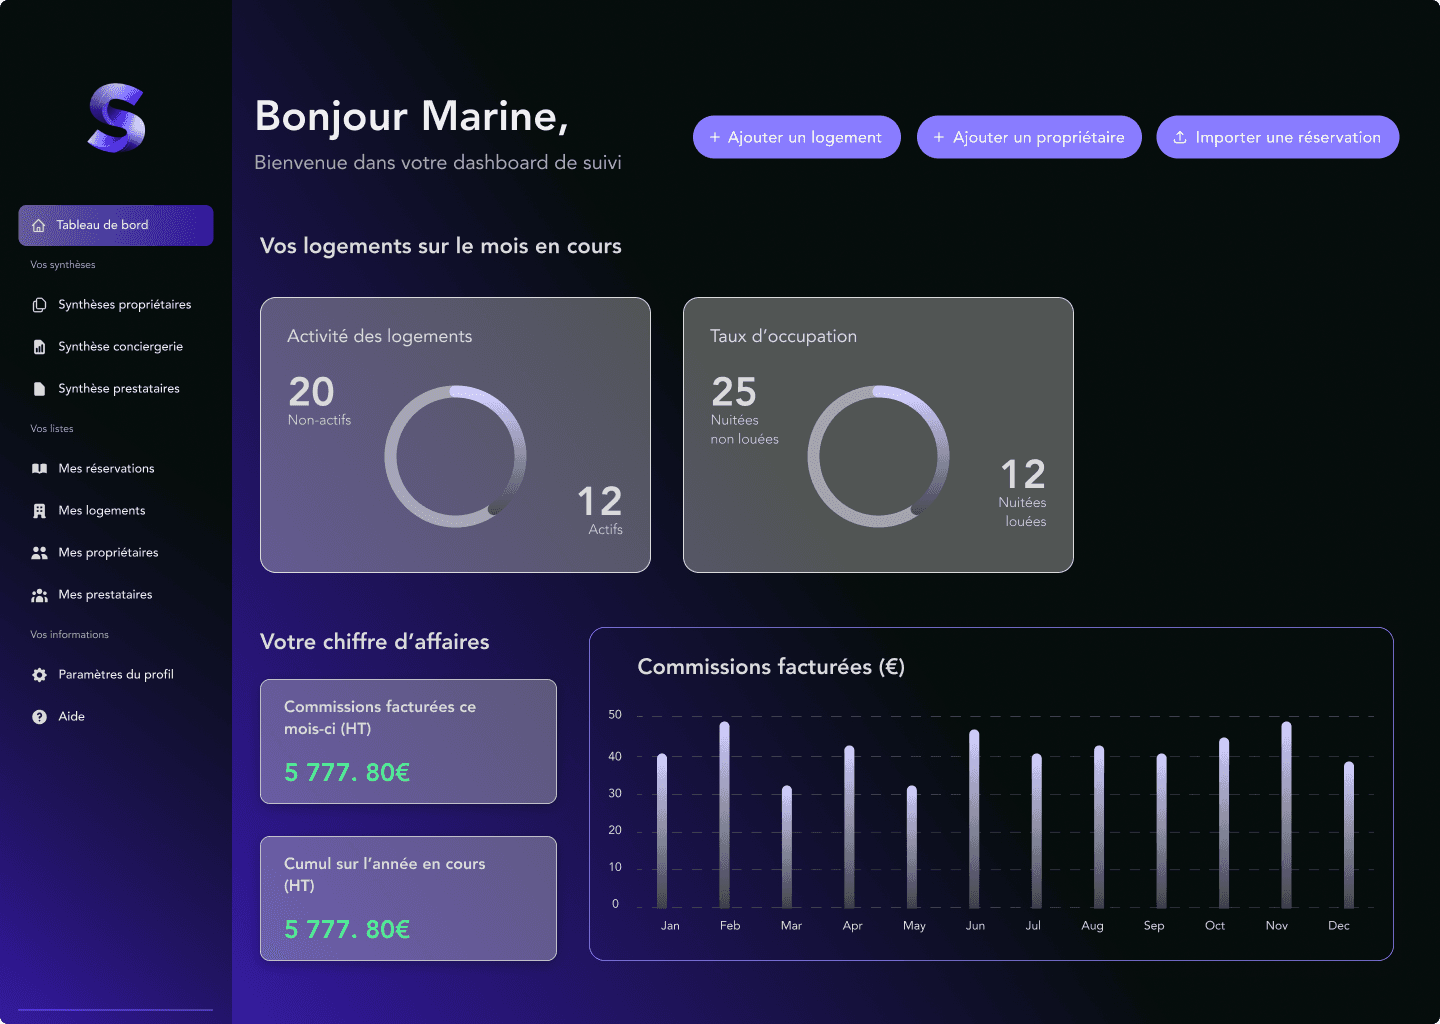
Task: Open the Mes réservations list
Action: pos(106,469)
